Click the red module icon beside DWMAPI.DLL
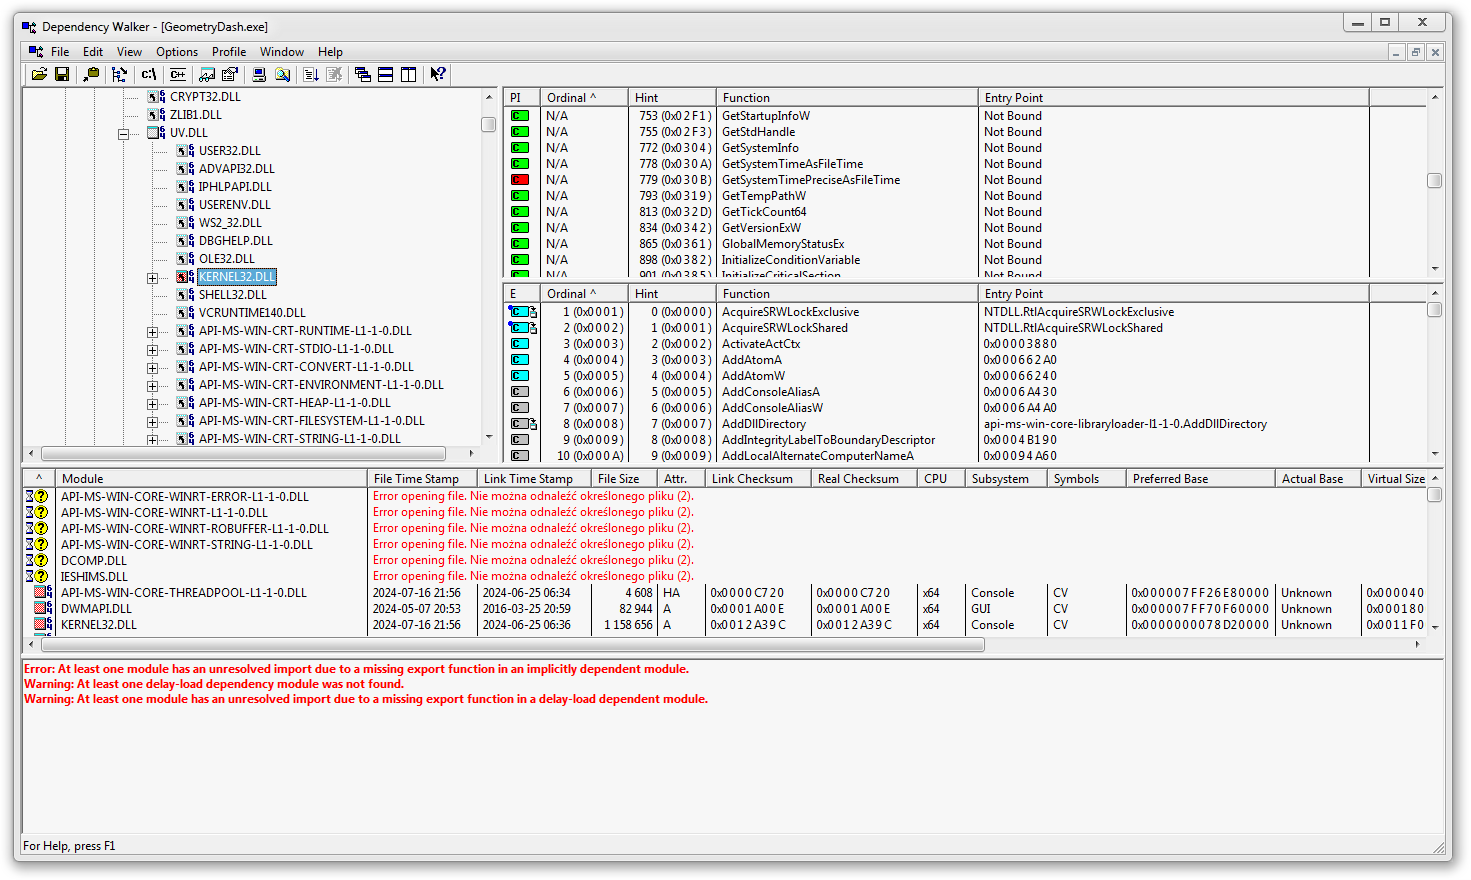The image size is (1471, 880). click(43, 608)
